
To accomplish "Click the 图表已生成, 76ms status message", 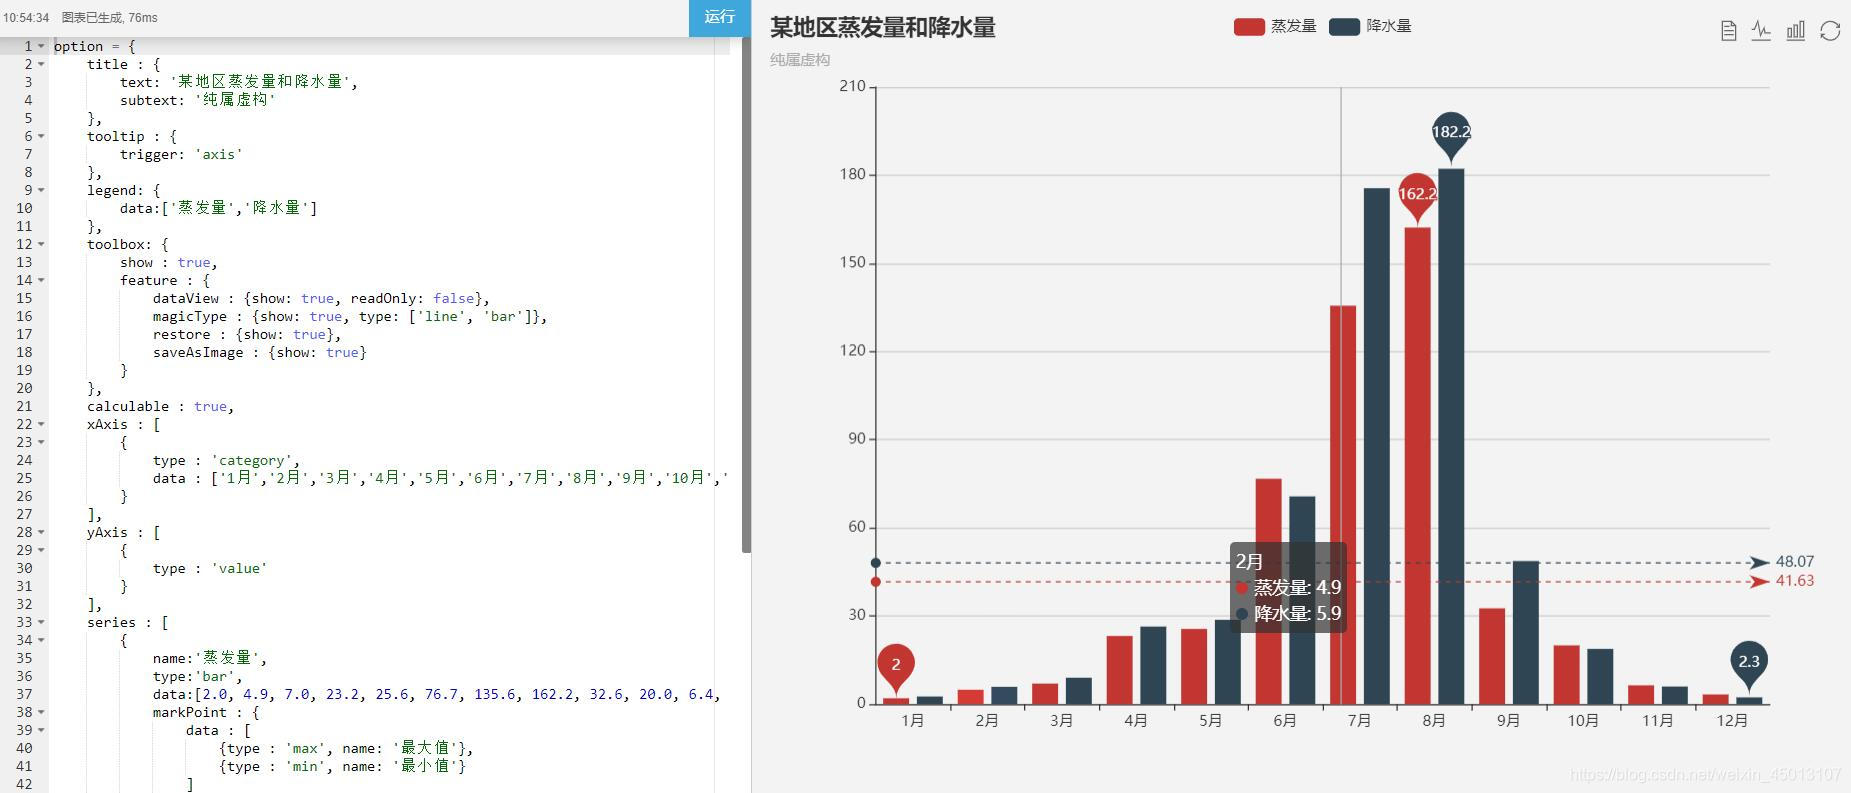I will (109, 18).
